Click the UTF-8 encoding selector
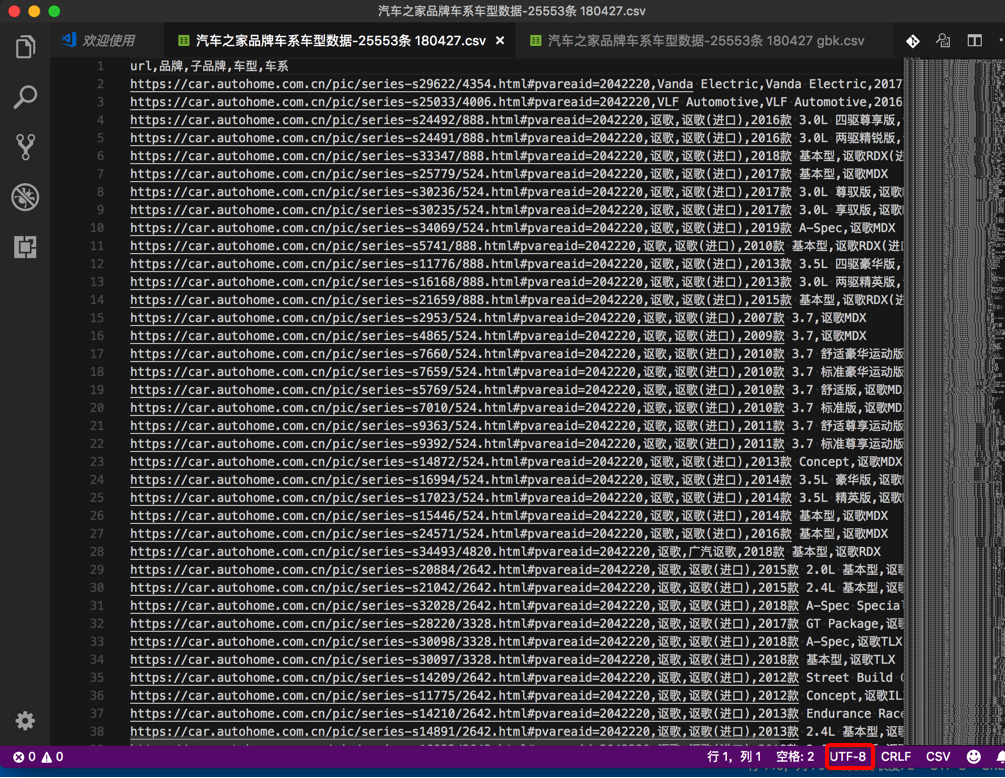The width and height of the screenshot is (1005, 778). click(x=847, y=757)
